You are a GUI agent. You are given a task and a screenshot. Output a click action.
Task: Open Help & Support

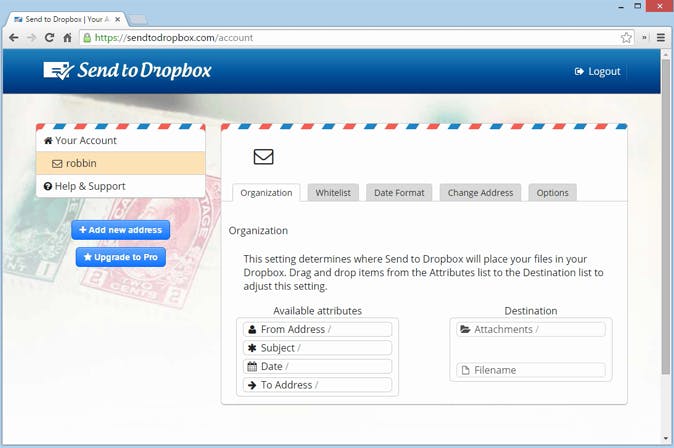pyautogui.click(x=121, y=186)
